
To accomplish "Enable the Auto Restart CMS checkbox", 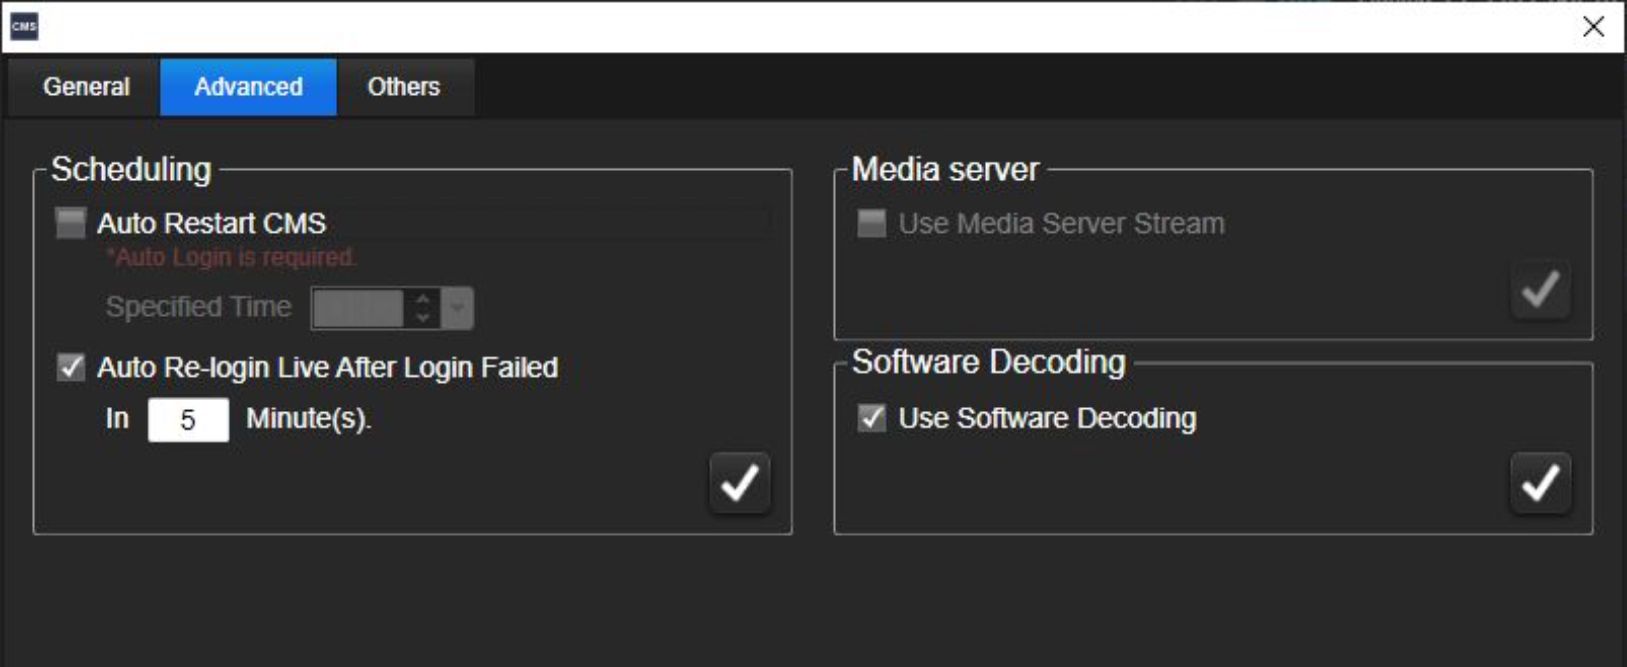I will 71,223.
